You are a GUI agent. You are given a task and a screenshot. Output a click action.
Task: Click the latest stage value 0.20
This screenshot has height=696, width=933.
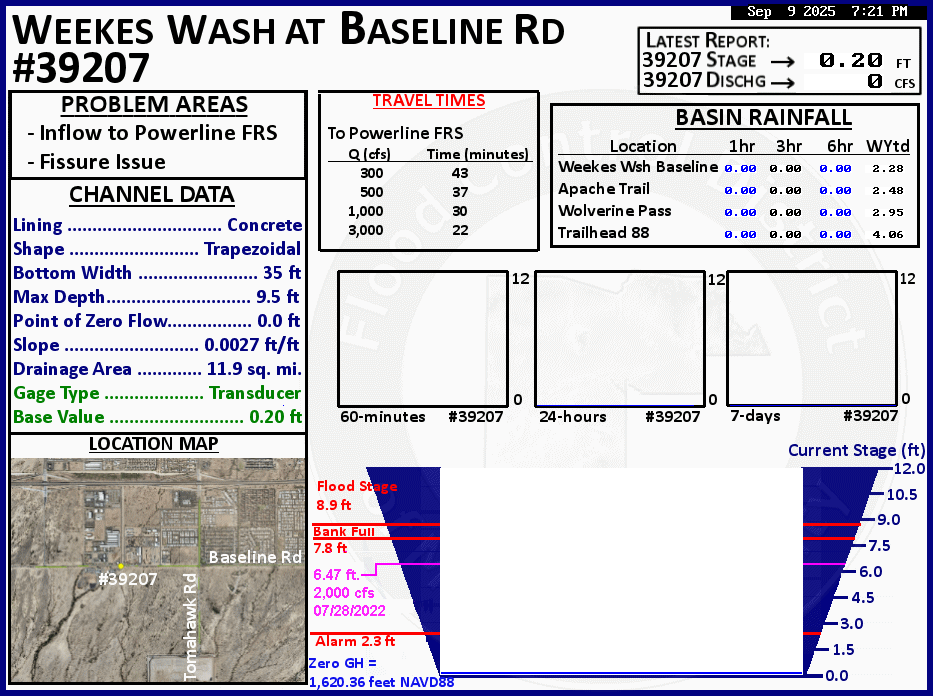(850, 60)
